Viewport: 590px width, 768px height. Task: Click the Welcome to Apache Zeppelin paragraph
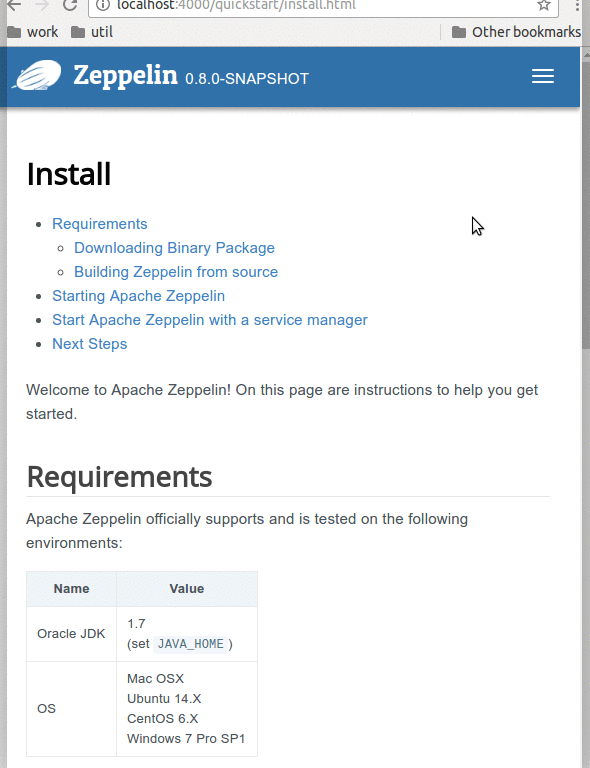click(282, 402)
